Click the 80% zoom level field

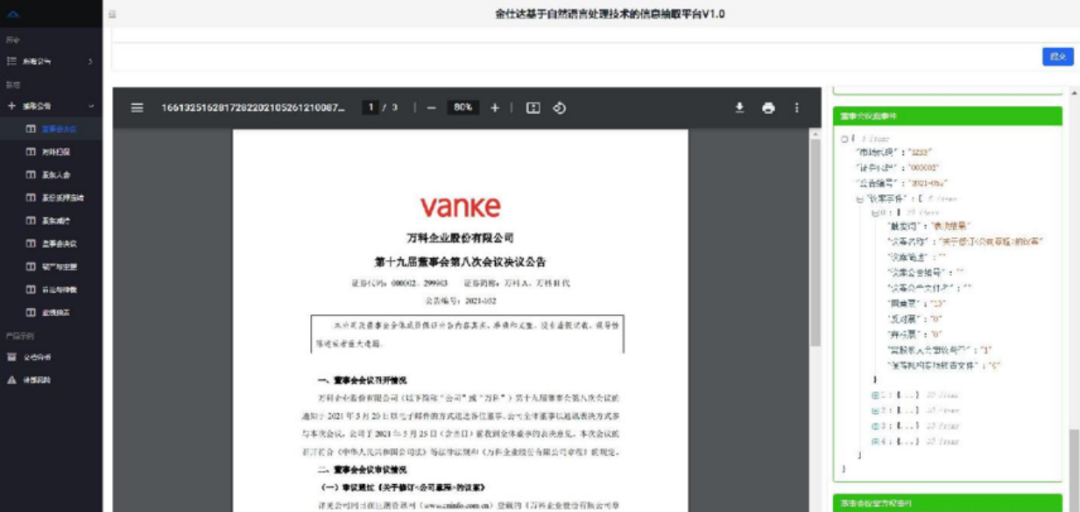[x=463, y=108]
